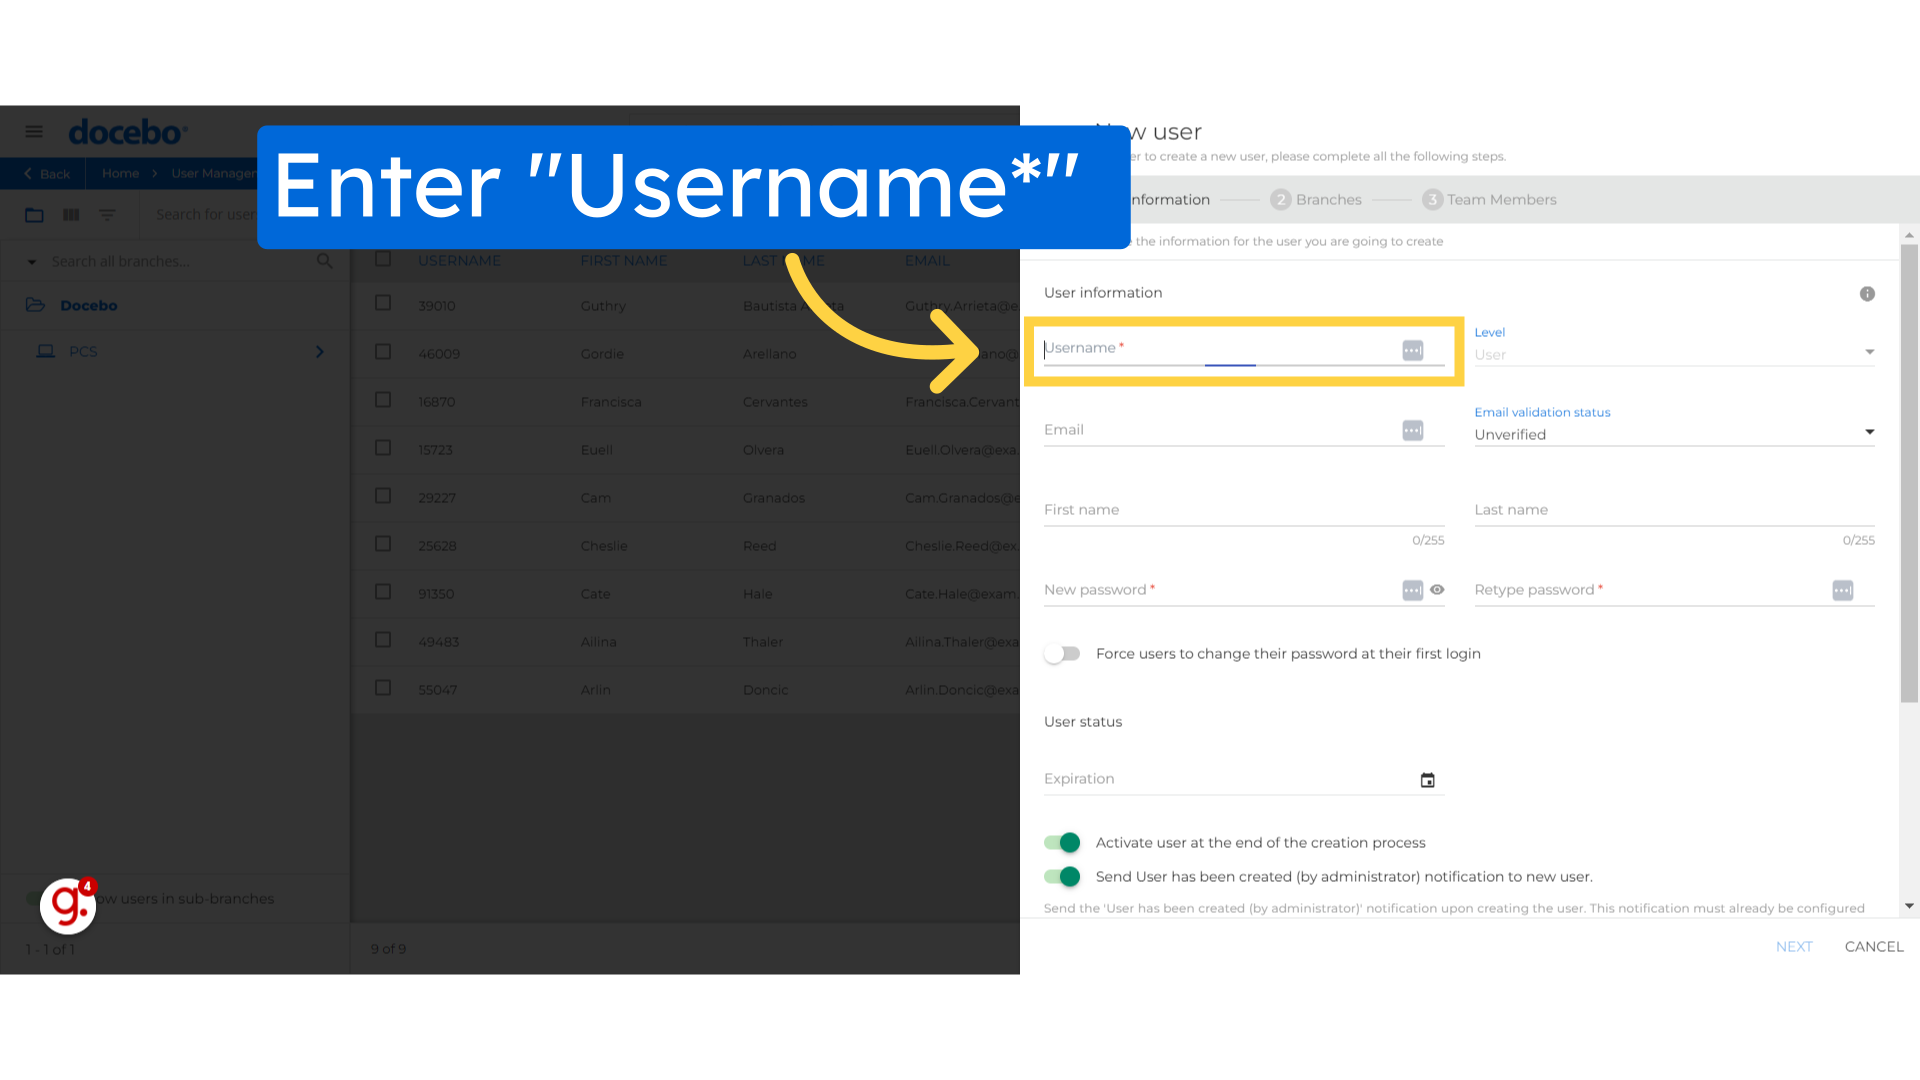
Task: Click the Docebo logo in the top left
Action: 127,131
